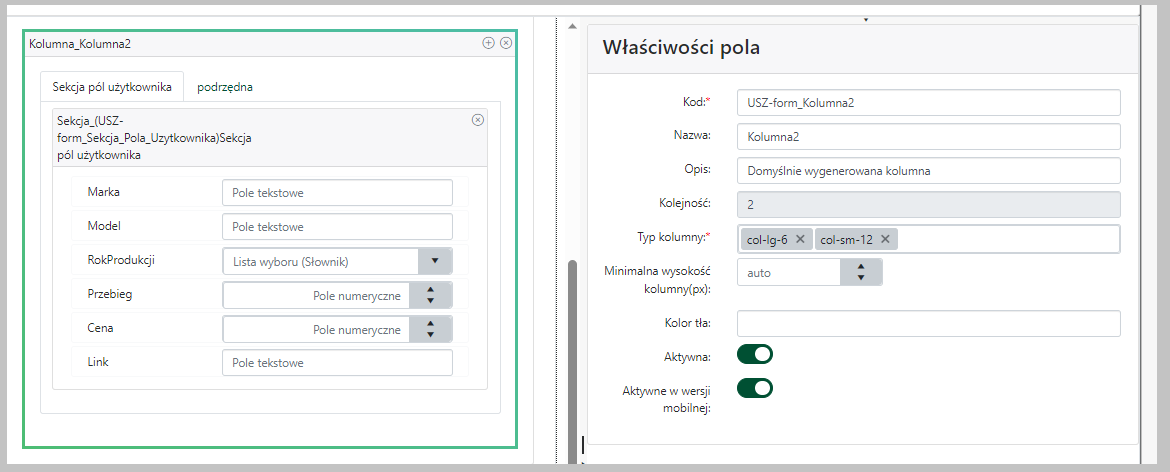Increase the Cena value with the up arrow
Screen dimensions: 1170x472
(430, 323)
